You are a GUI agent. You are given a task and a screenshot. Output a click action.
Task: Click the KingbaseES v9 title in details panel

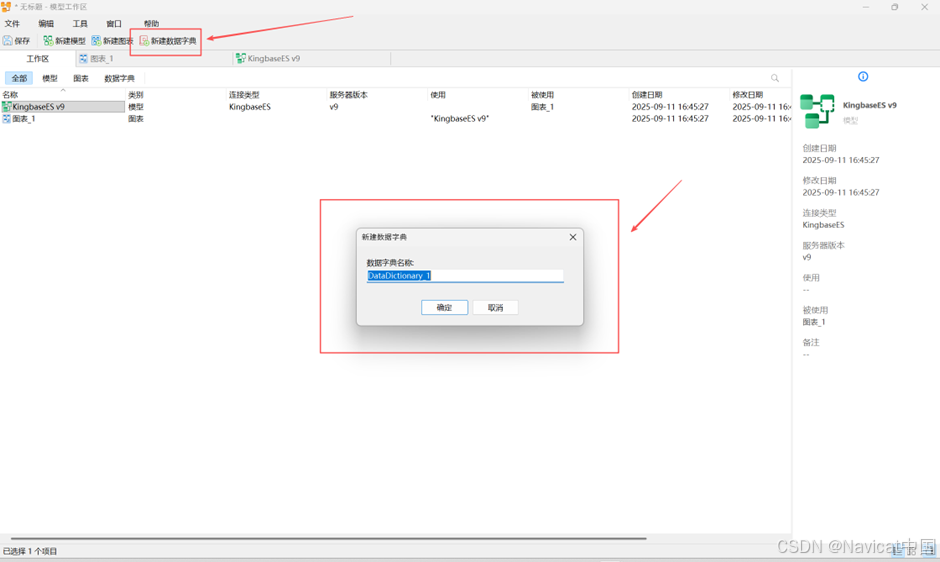(x=870, y=105)
